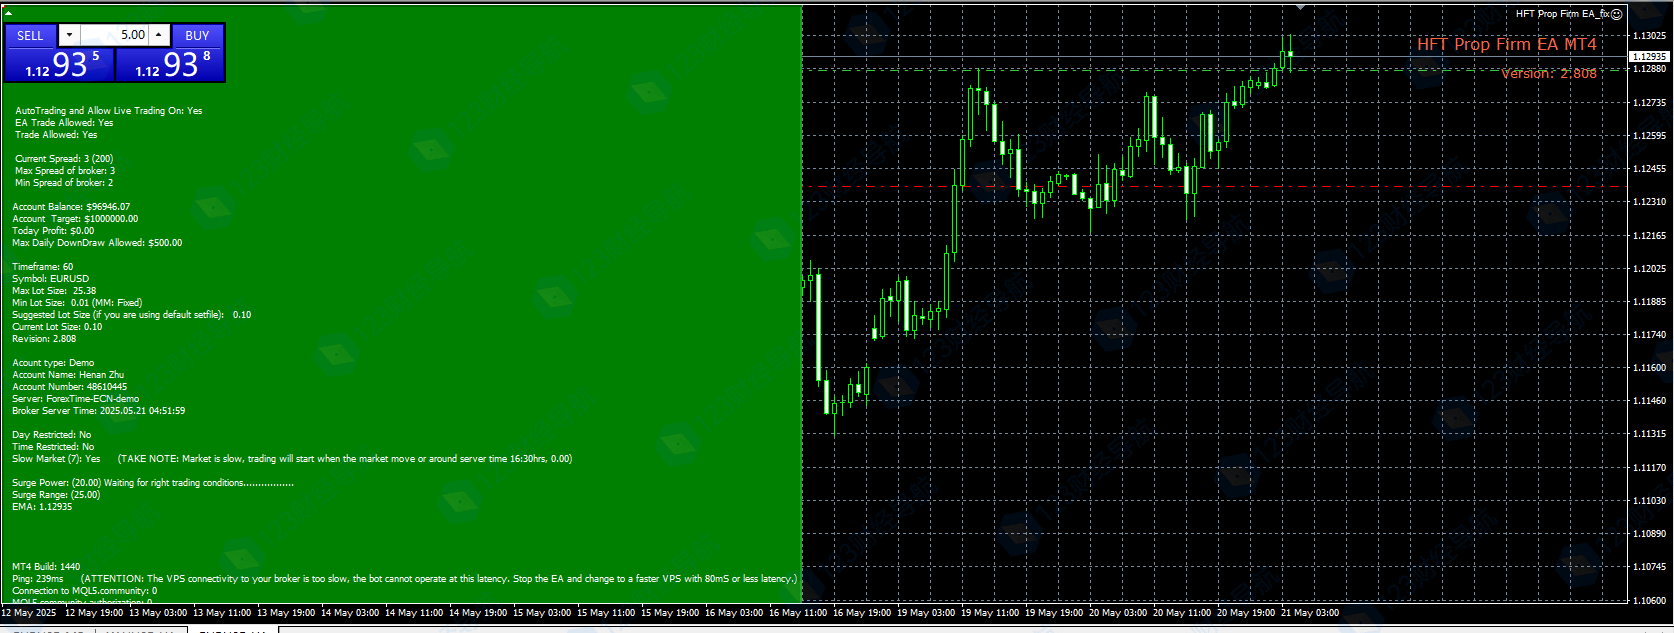Click the MT4 Build: 1440 line
Image resolution: width=1674 pixels, height=633 pixels.
(46, 567)
